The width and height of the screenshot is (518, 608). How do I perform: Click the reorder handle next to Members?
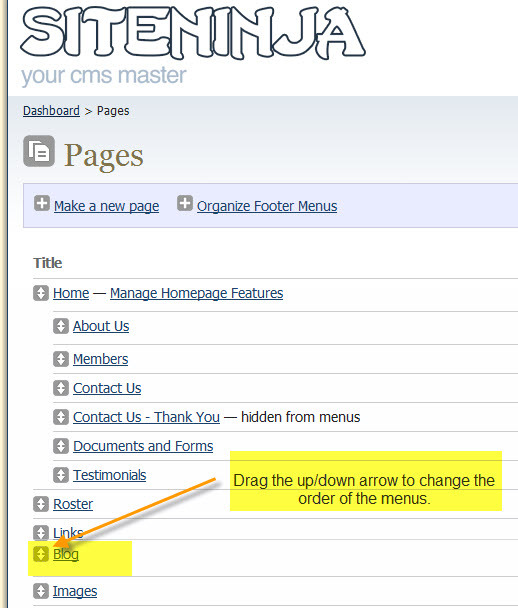click(61, 359)
